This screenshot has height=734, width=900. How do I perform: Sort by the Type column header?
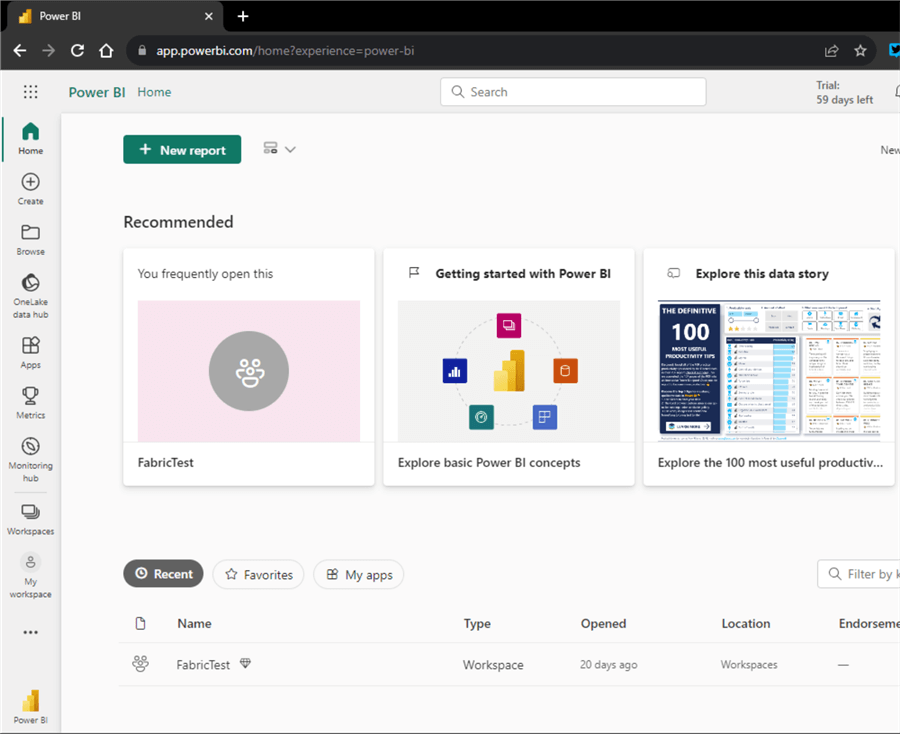point(477,624)
